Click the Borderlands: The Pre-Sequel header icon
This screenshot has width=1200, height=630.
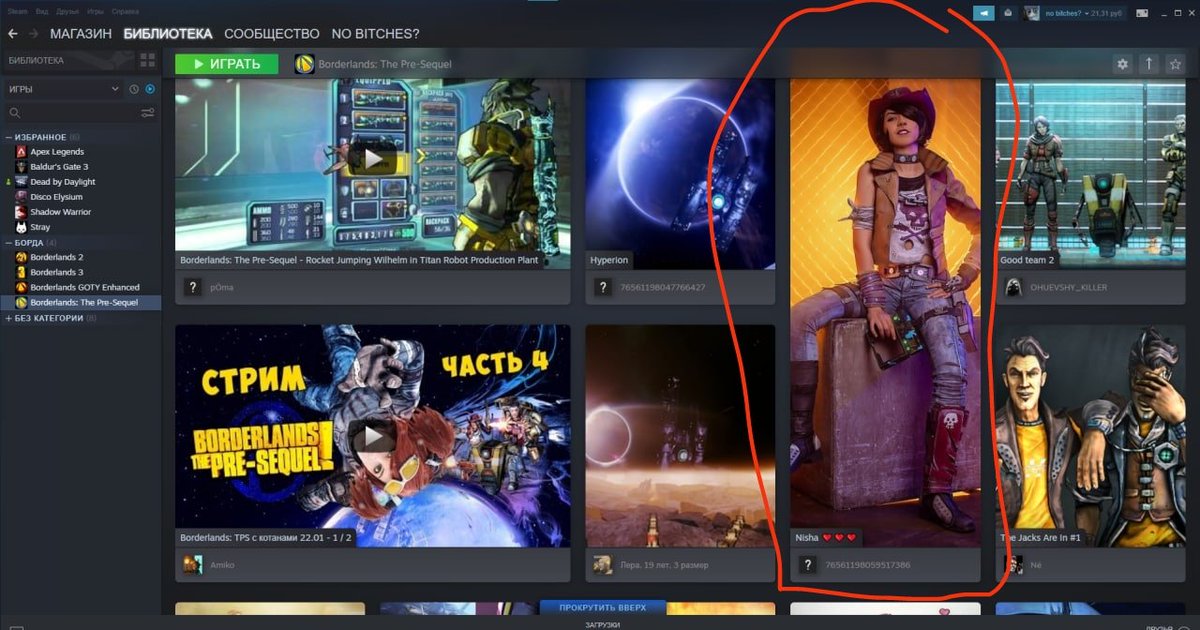[x=304, y=64]
